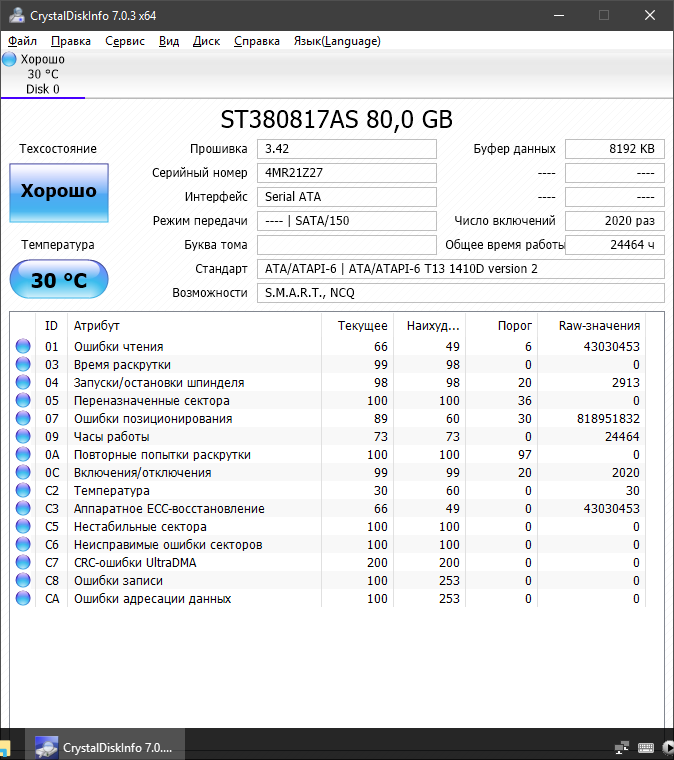Open the Правка menu
The height and width of the screenshot is (760, 674).
click(71, 41)
